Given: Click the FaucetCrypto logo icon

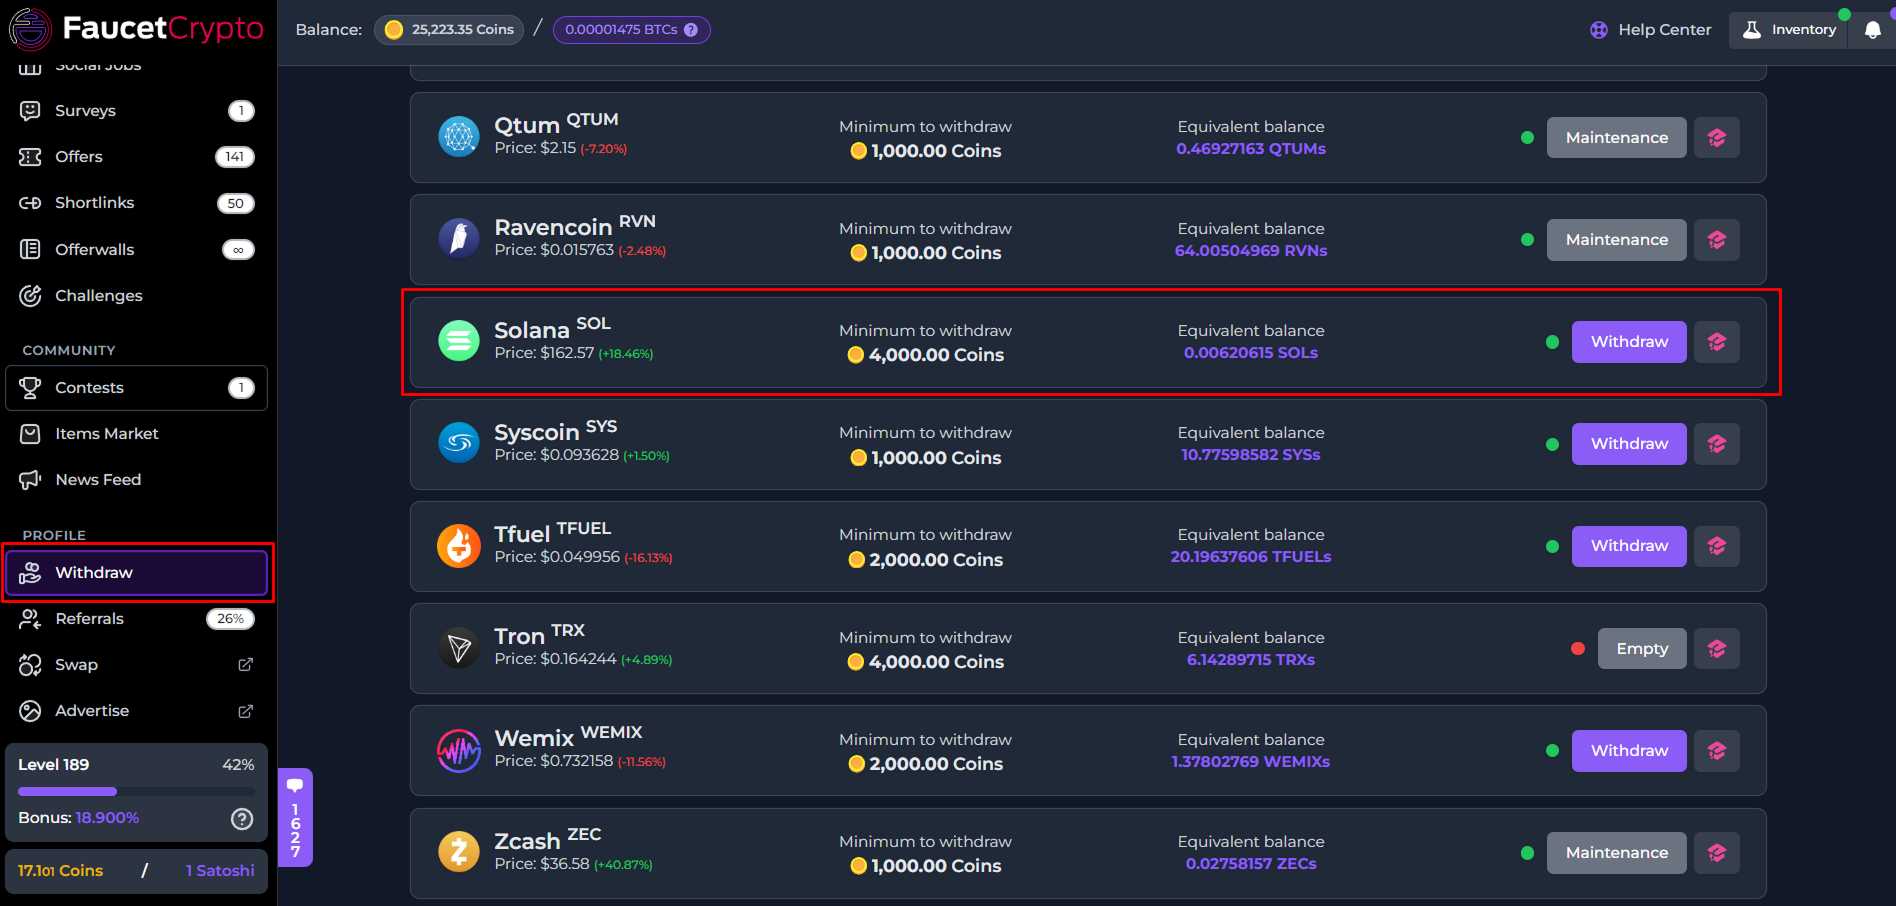Looking at the screenshot, I should click(30, 29).
